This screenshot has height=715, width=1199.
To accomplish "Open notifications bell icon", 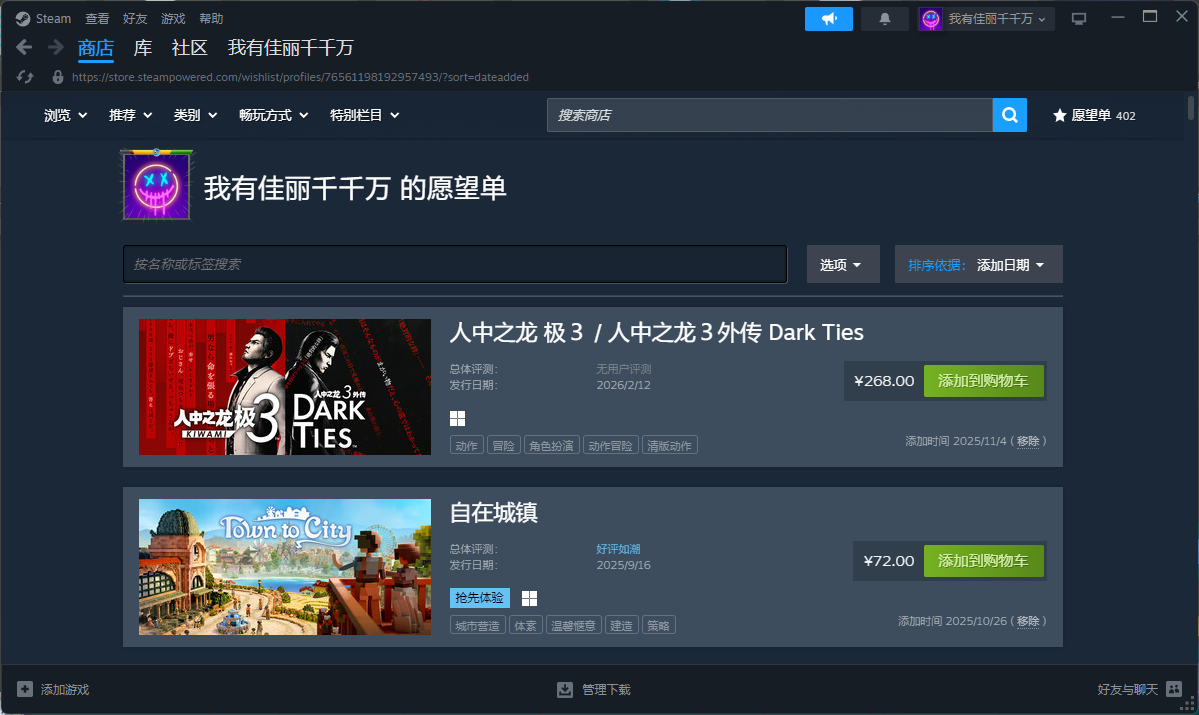I will tap(884, 19).
